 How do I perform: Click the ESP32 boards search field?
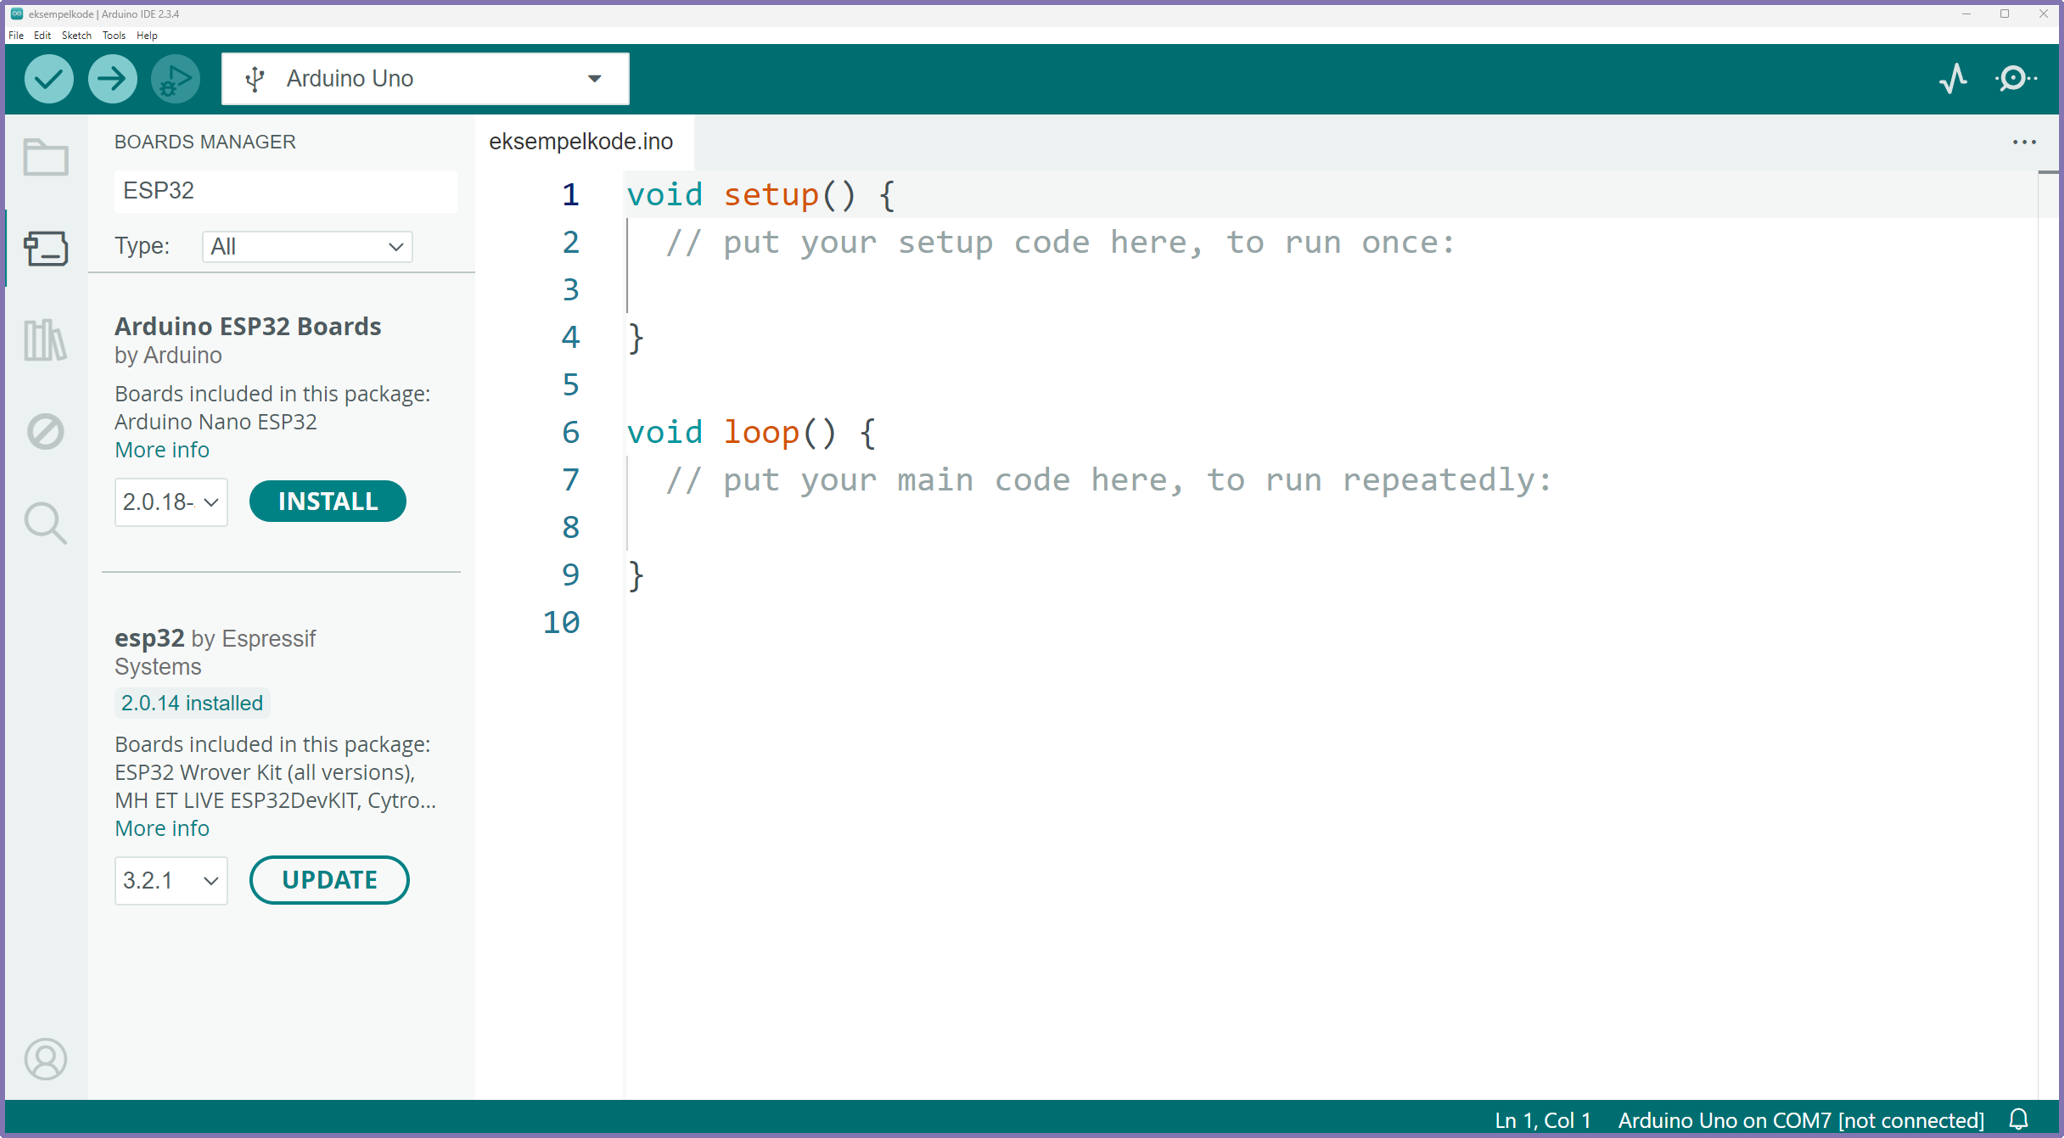point(286,190)
